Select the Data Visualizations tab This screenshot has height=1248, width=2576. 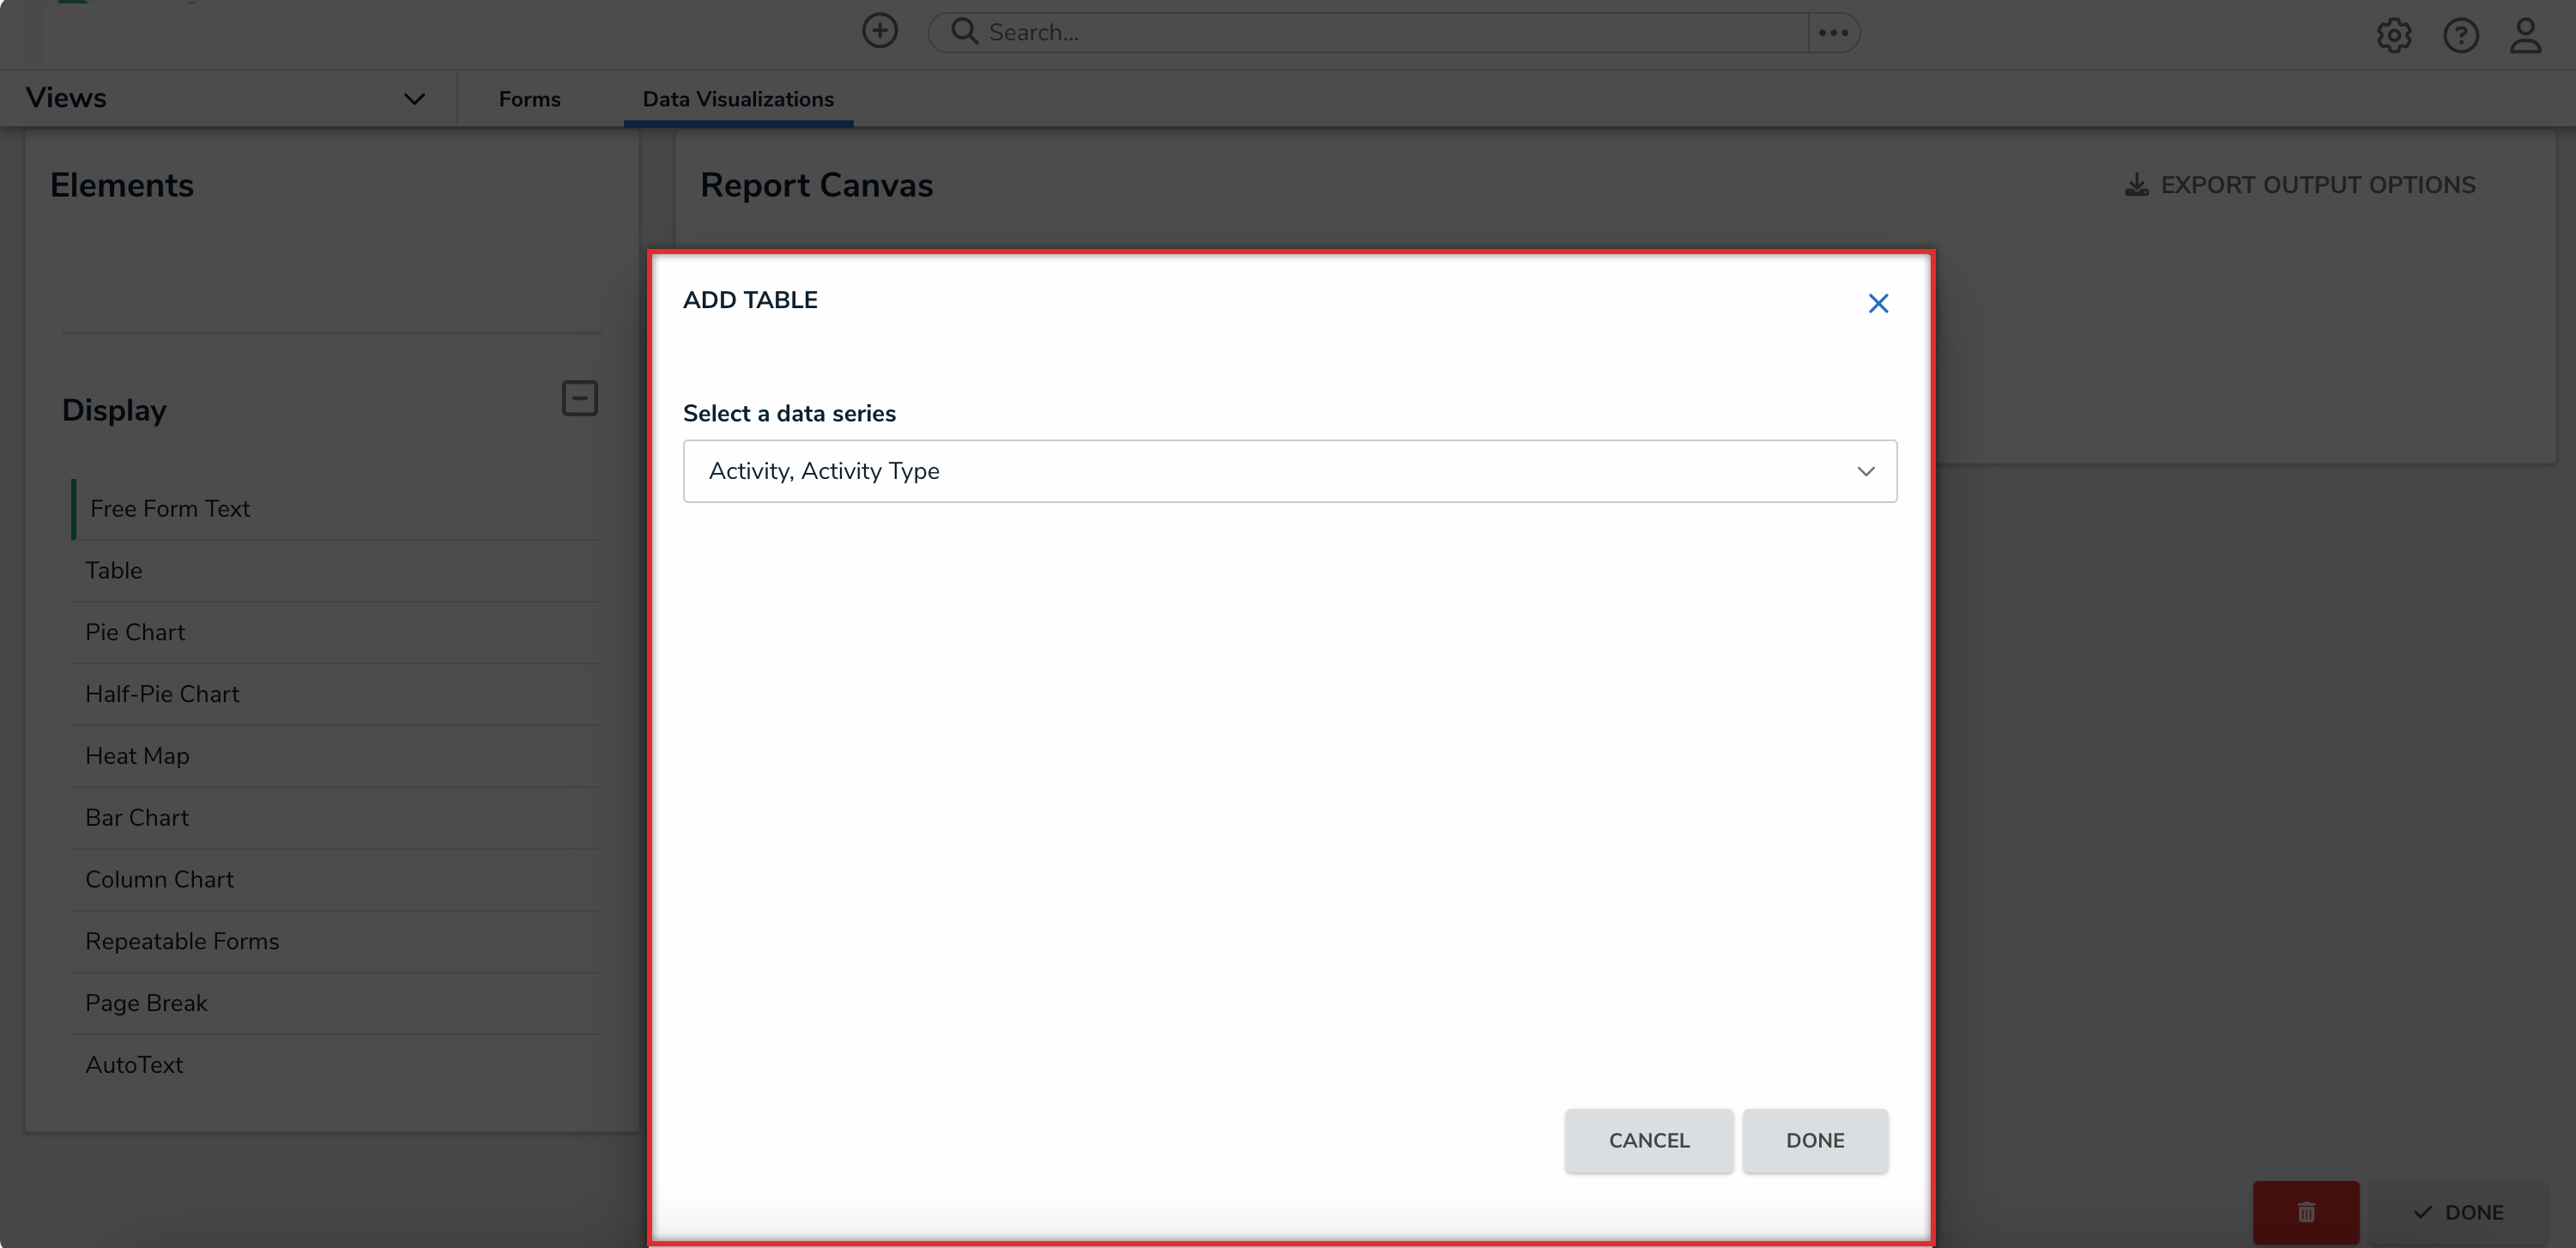click(x=737, y=99)
